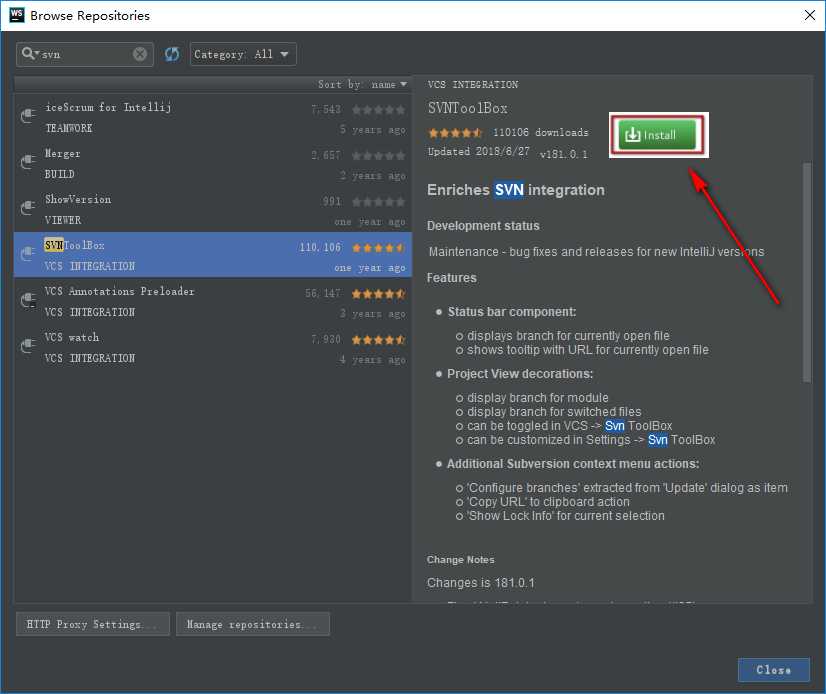The height and width of the screenshot is (694, 826).
Task: Click the 7,930 download count
Action: [326, 339]
